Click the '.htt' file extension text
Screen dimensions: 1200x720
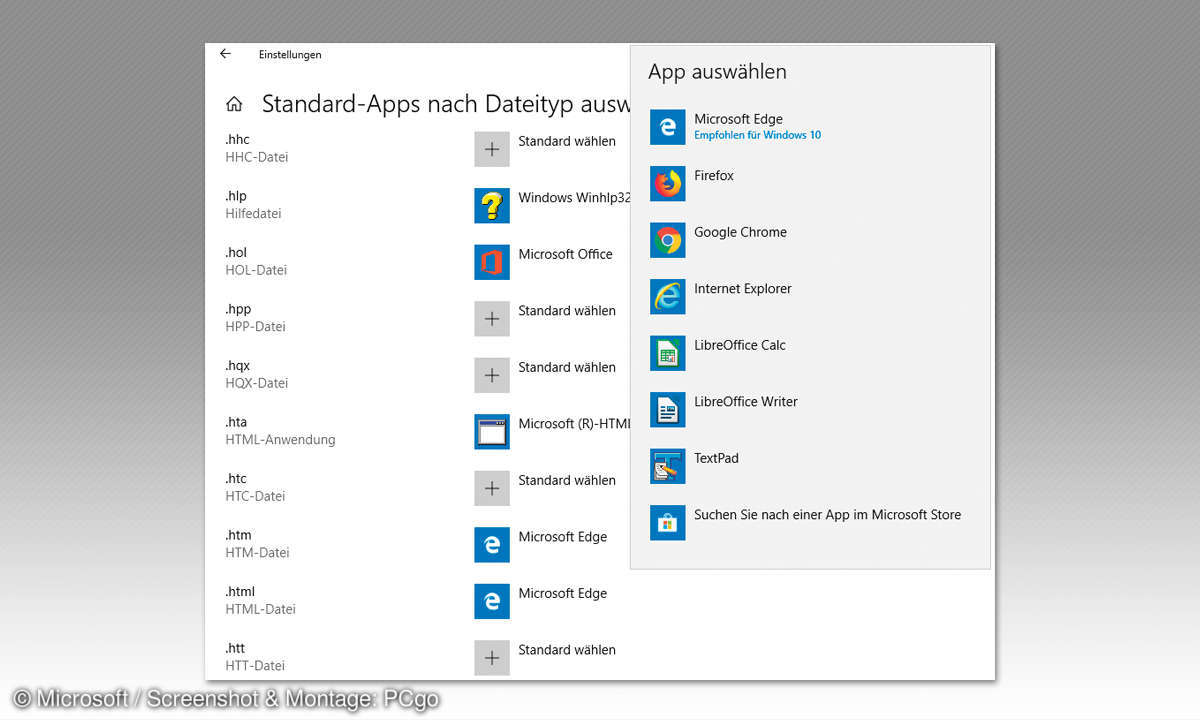click(x=234, y=648)
